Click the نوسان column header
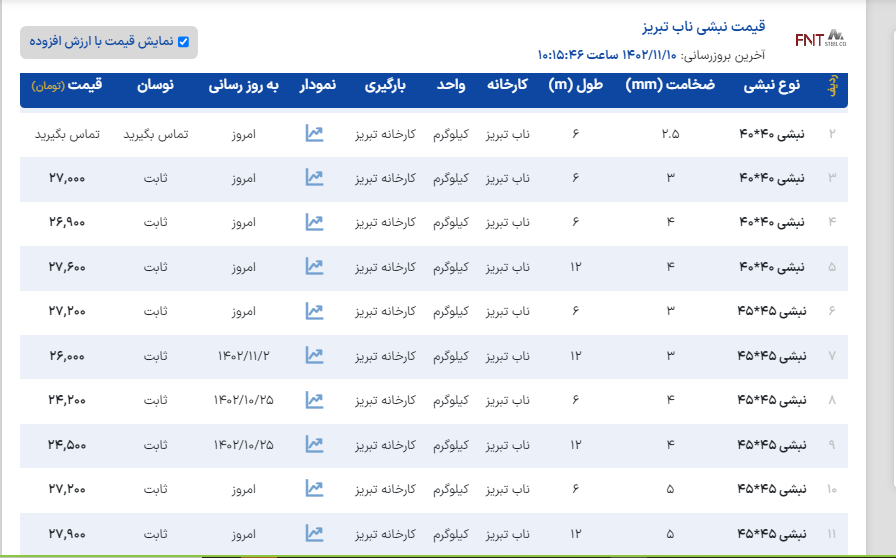Screen dimensions: 896x558 pyautogui.click(x=155, y=86)
